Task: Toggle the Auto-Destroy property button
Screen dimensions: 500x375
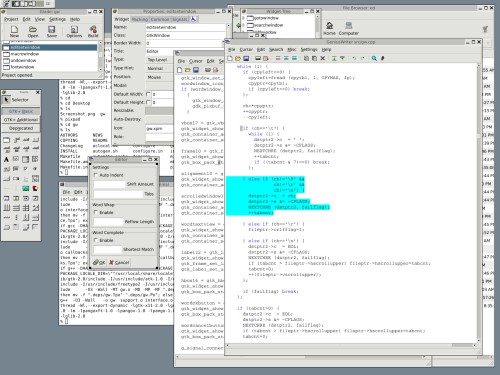Action: [159, 119]
